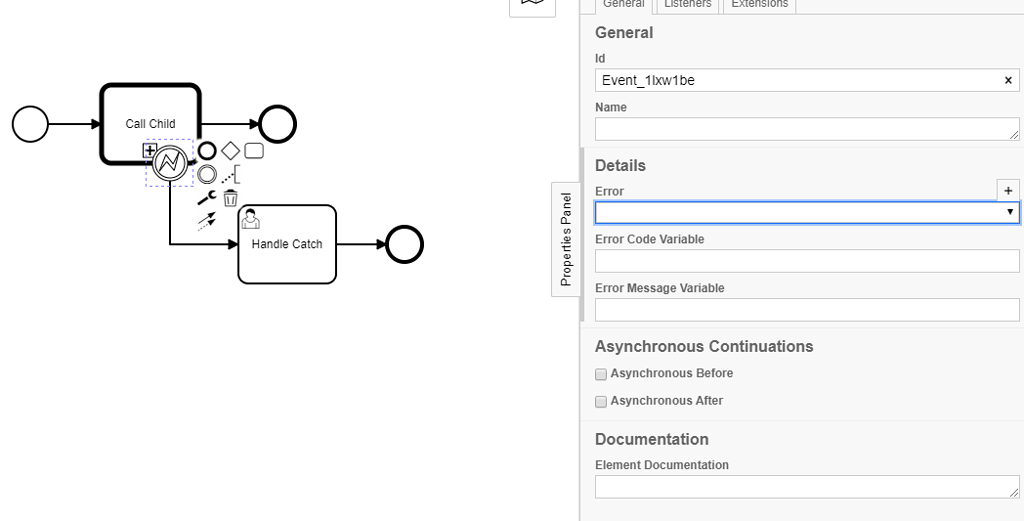Switch to the Listeners tab
Image resolution: width=1024 pixels, height=521 pixels.
pyautogui.click(x=688, y=5)
